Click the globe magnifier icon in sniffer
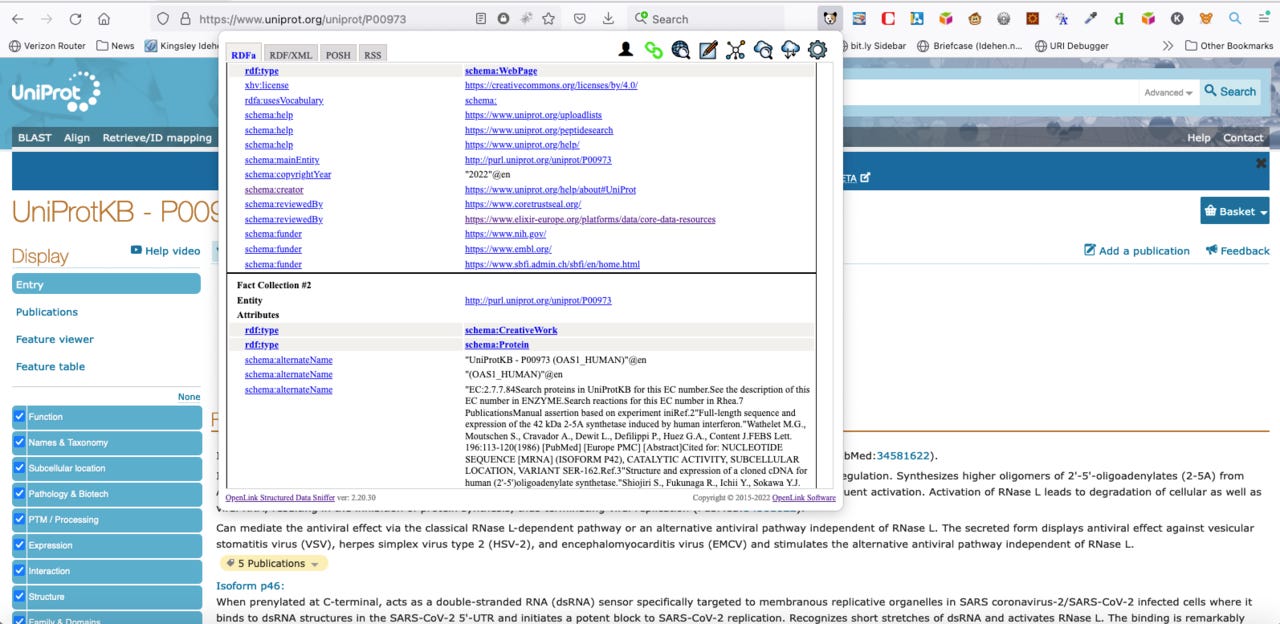 pyautogui.click(x=681, y=49)
